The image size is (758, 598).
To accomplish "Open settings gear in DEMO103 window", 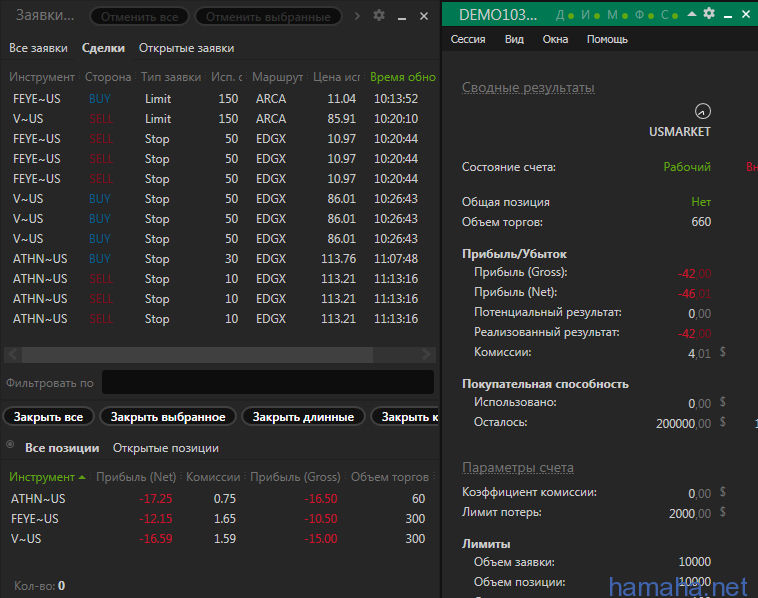I will point(709,13).
